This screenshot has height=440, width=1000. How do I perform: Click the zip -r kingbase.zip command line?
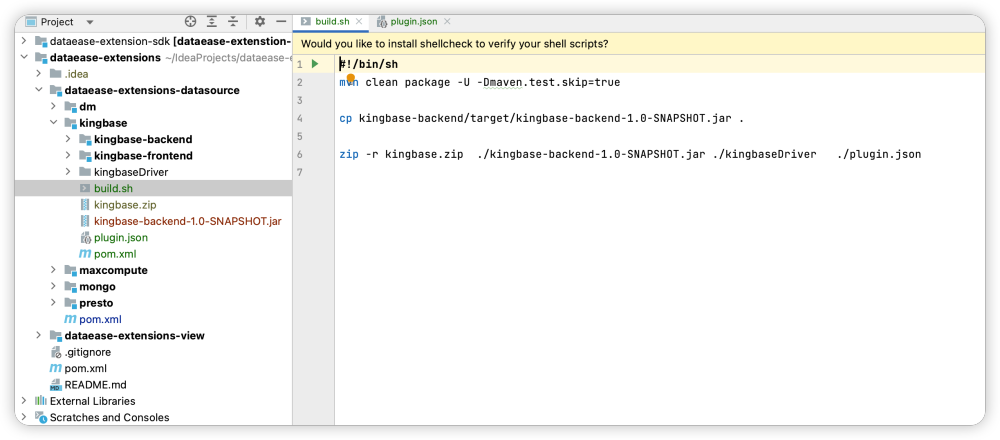pos(630,154)
